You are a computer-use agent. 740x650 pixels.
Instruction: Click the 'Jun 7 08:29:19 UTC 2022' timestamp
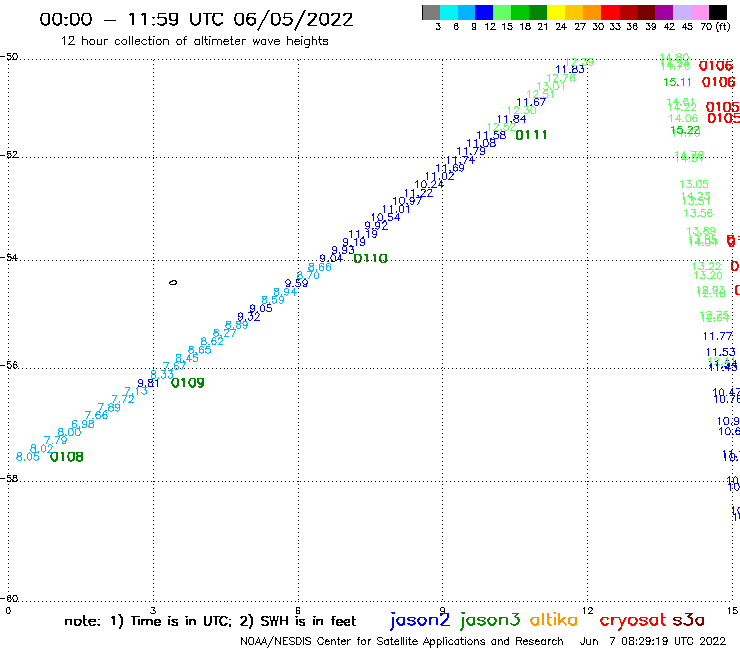click(x=653, y=641)
